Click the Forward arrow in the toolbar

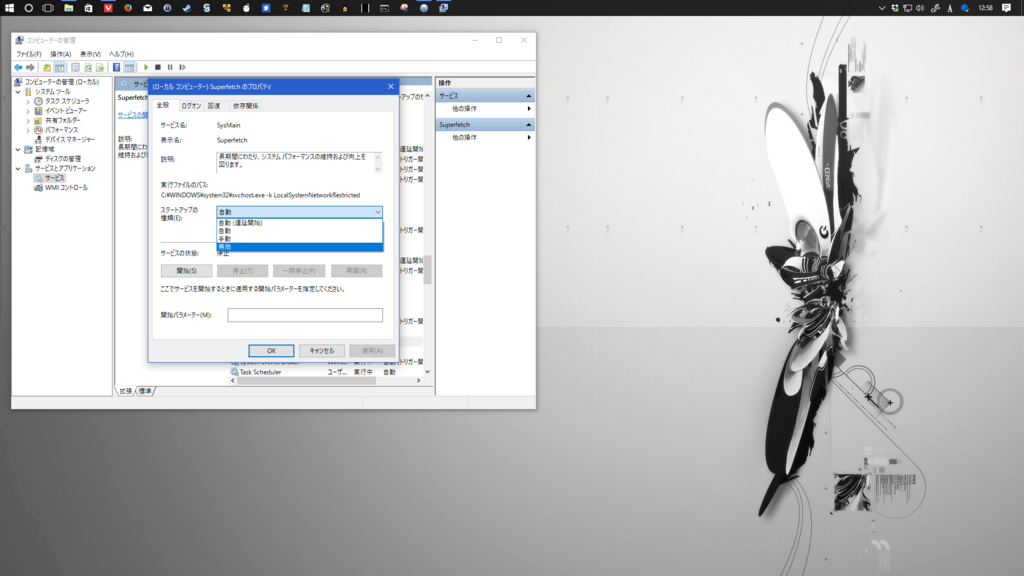point(30,67)
